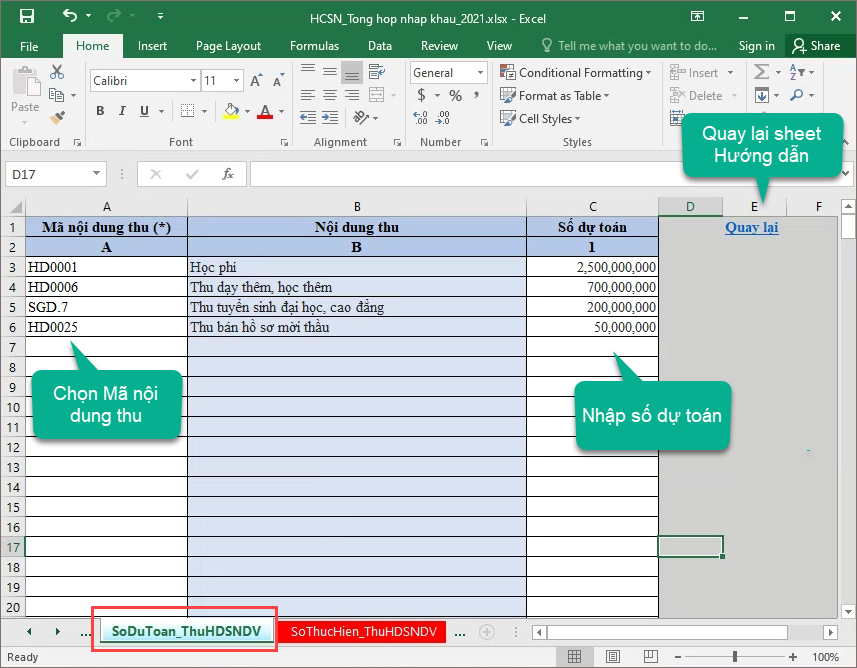This screenshot has height=668, width=857.
Task: Click the Cut scissors icon
Action: click(x=57, y=72)
